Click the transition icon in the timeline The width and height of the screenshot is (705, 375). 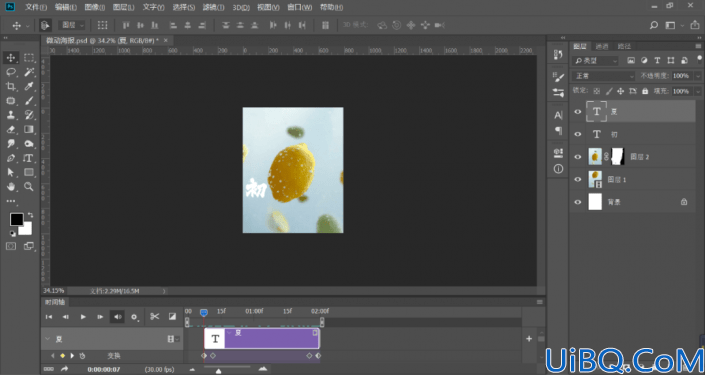pyautogui.click(x=172, y=317)
